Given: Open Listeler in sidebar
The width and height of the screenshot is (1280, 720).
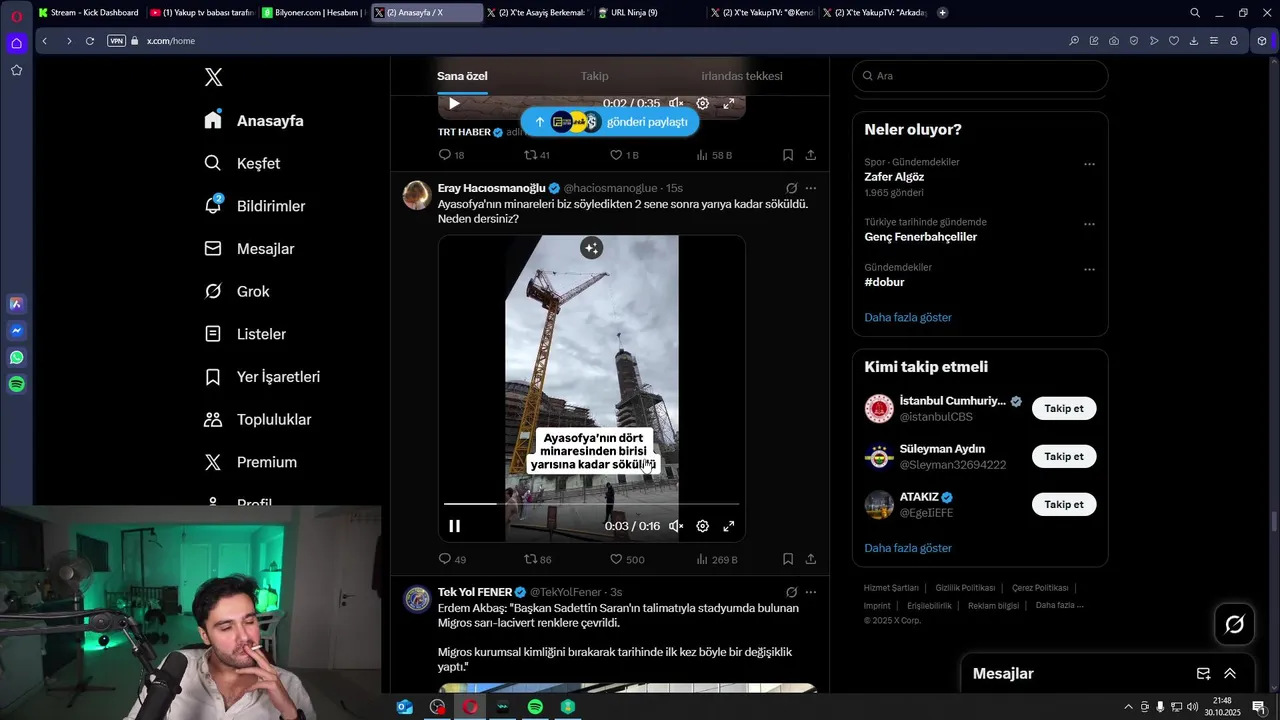Looking at the screenshot, I should click(x=245, y=334).
